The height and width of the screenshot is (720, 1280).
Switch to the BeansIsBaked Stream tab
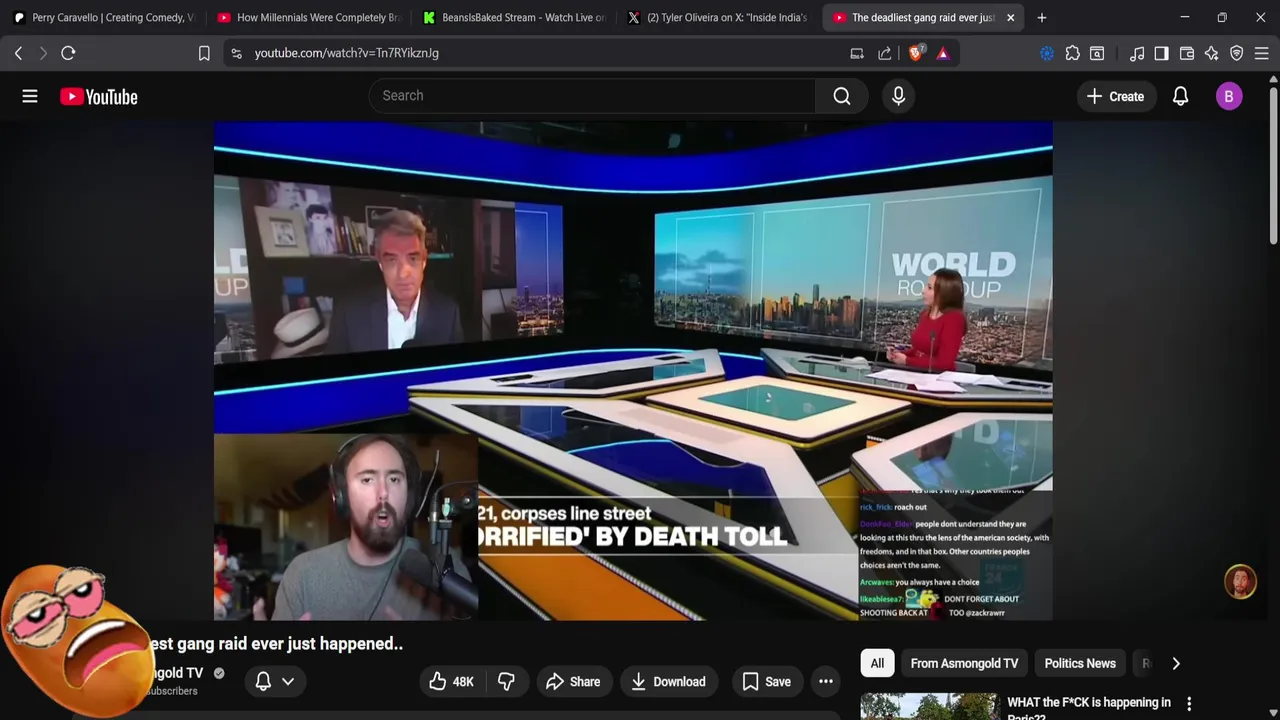513,17
